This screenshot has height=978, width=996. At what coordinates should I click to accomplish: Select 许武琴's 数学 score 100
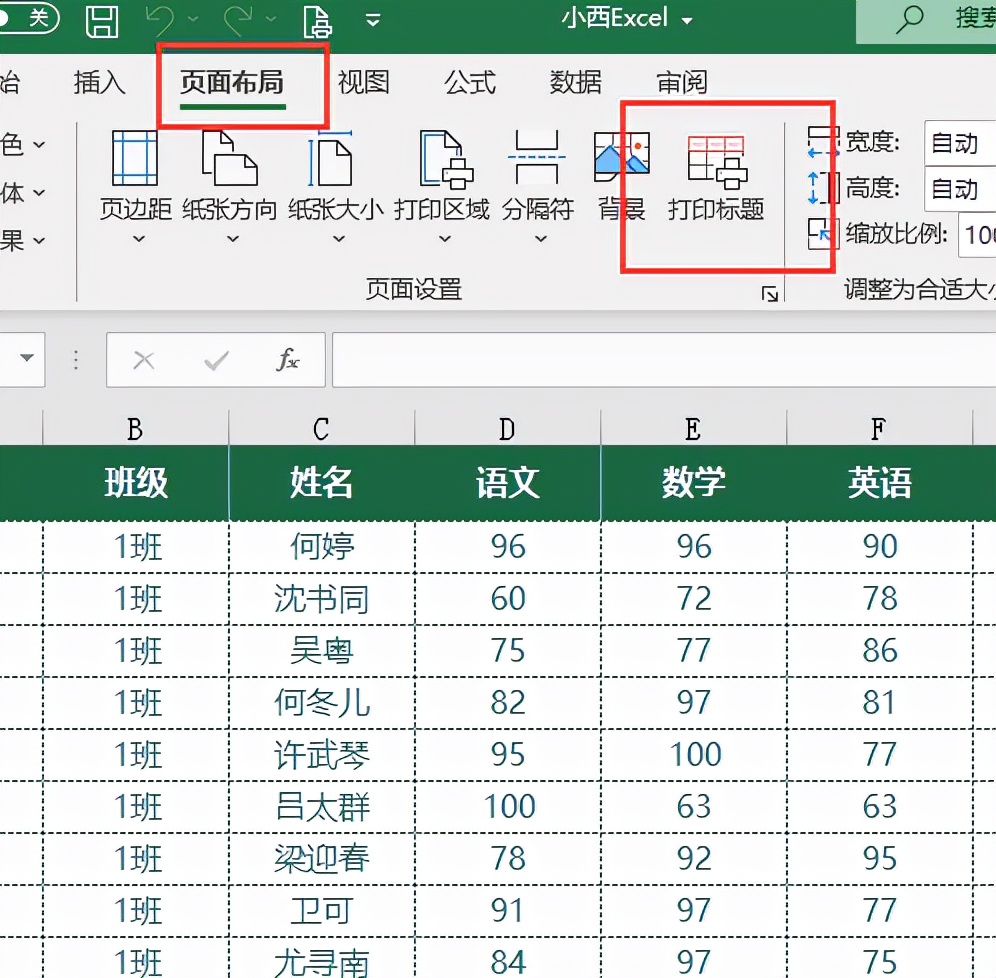click(x=694, y=755)
